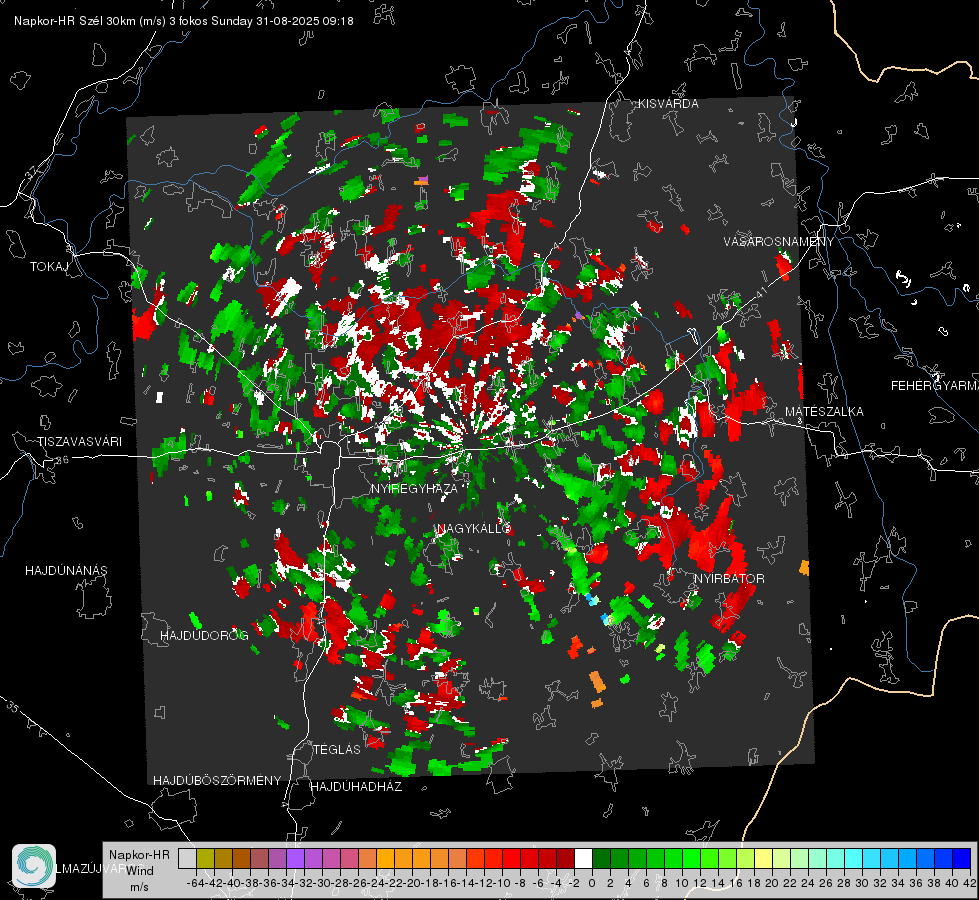The image size is (979, 900).
Task: Click the 30 value on legend scale
Action: 862,883
